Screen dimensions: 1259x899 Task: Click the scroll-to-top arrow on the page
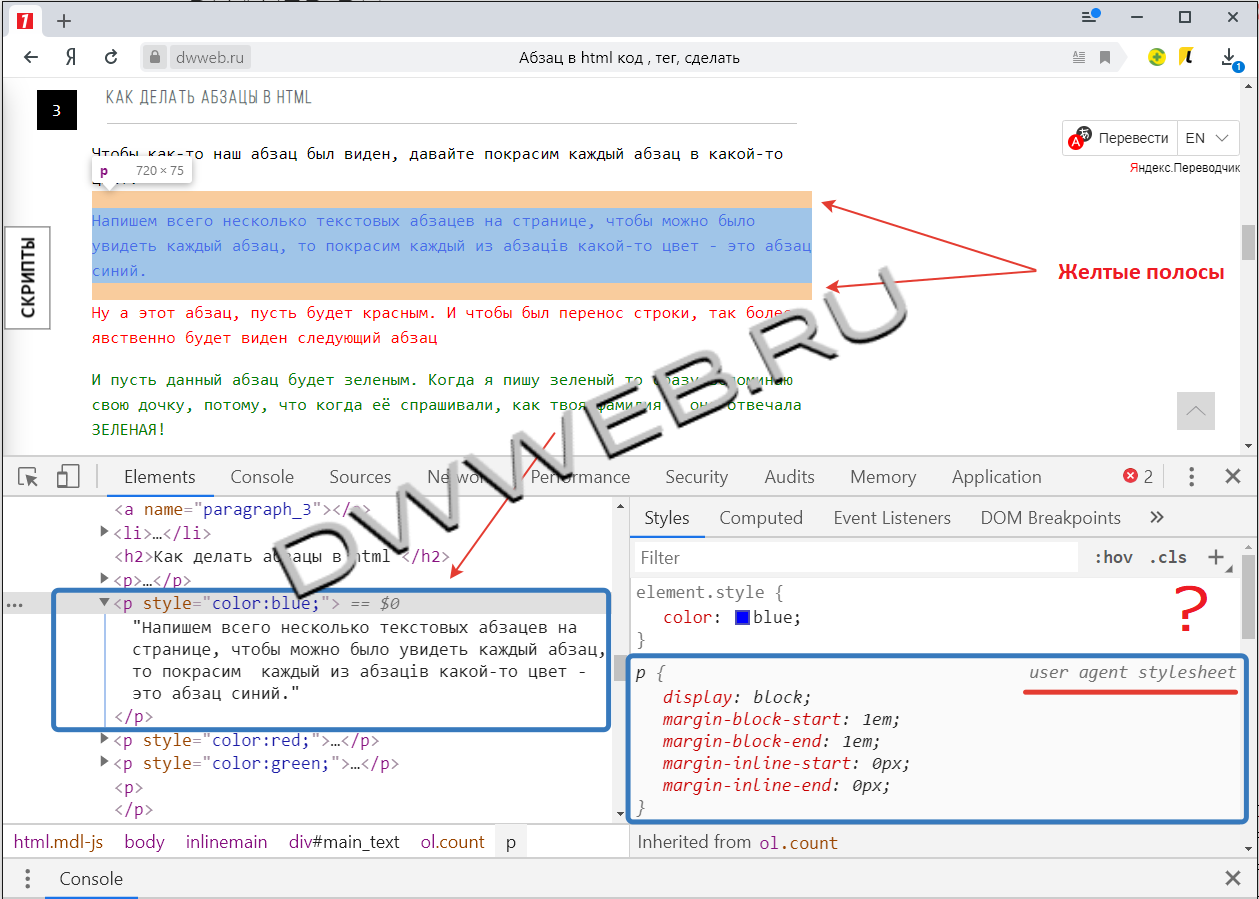[1196, 410]
